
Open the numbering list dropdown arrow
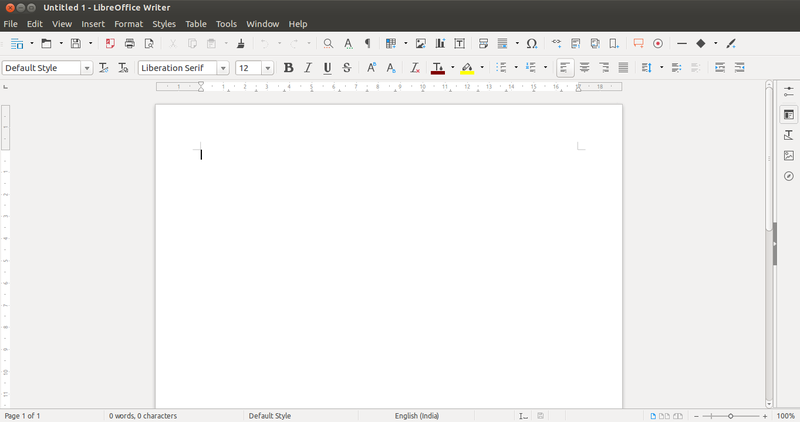tap(545, 68)
